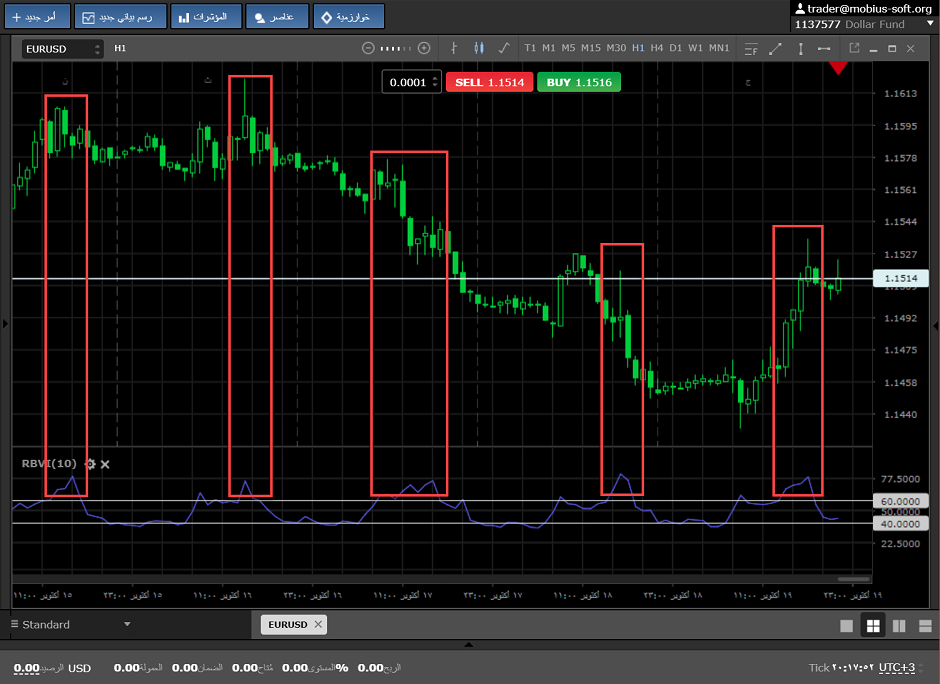Expand the Standard workspace dropdown
The height and width of the screenshot is (684, 940).
pyautogui.click(x=127, y=625)
